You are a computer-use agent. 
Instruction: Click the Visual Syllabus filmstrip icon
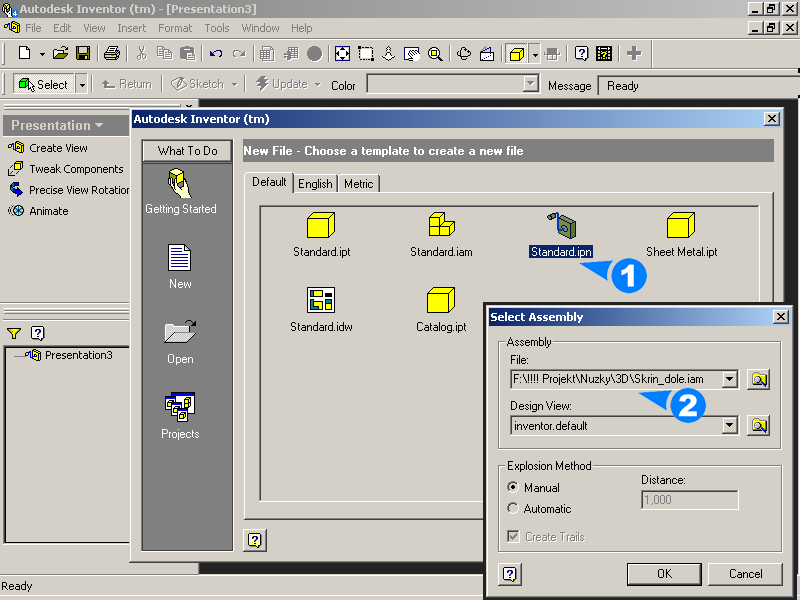(x=604, y=53)
